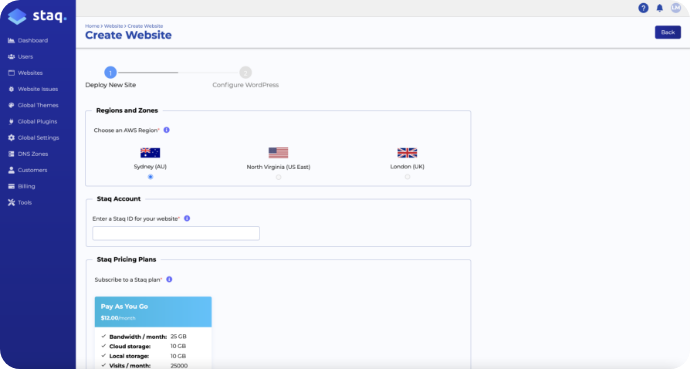
Task: Click Create Website breadcrumb
Action: (145, 26)
